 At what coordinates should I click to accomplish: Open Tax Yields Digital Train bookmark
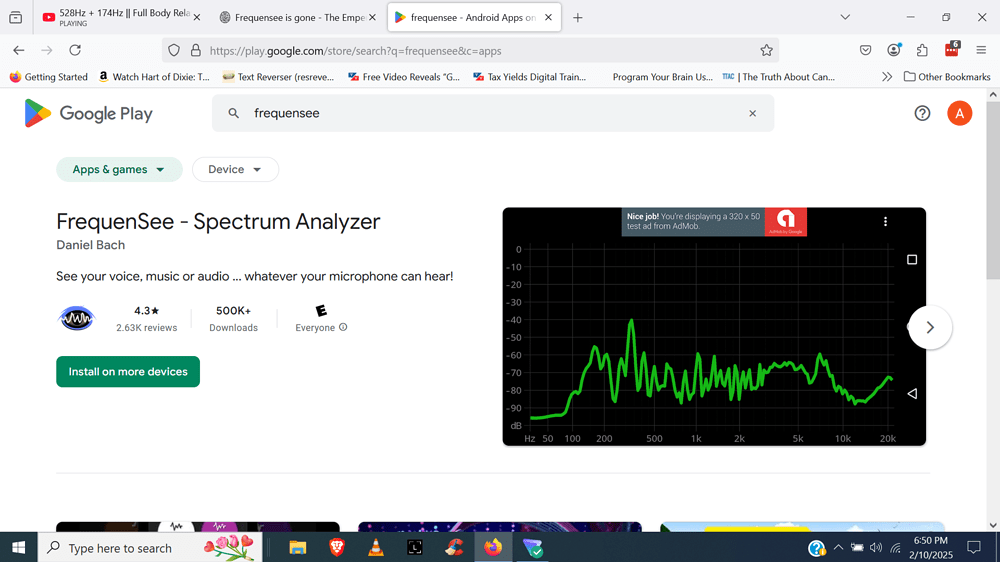pyautogui.click(x=529, y=77)
